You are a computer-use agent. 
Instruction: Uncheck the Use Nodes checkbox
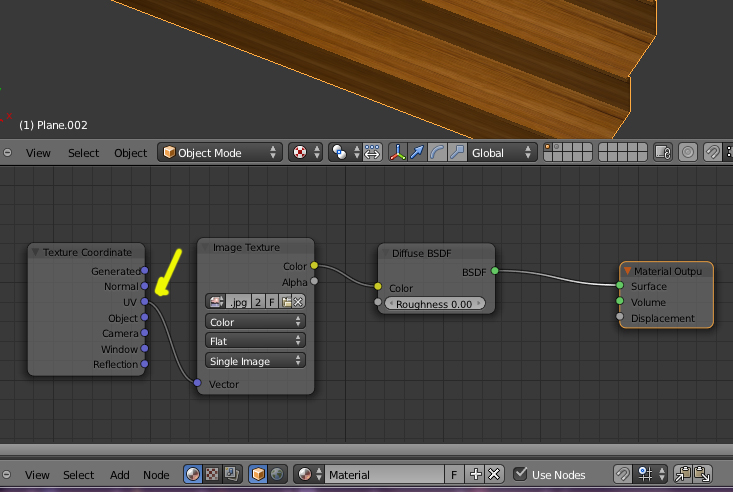[x=520, y=474]
